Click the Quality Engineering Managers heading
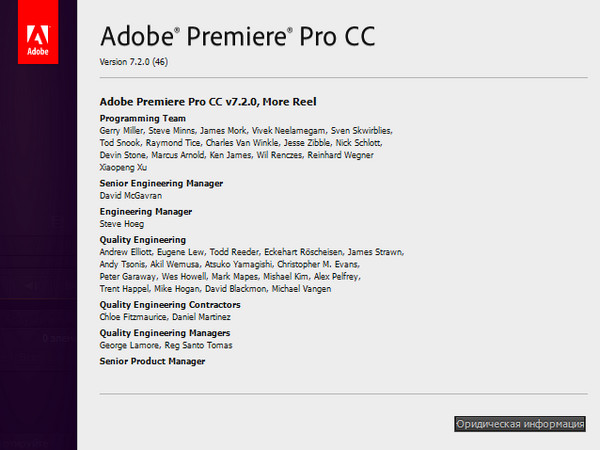The width and height of the screenshot is (600, 450). point(165,333)
